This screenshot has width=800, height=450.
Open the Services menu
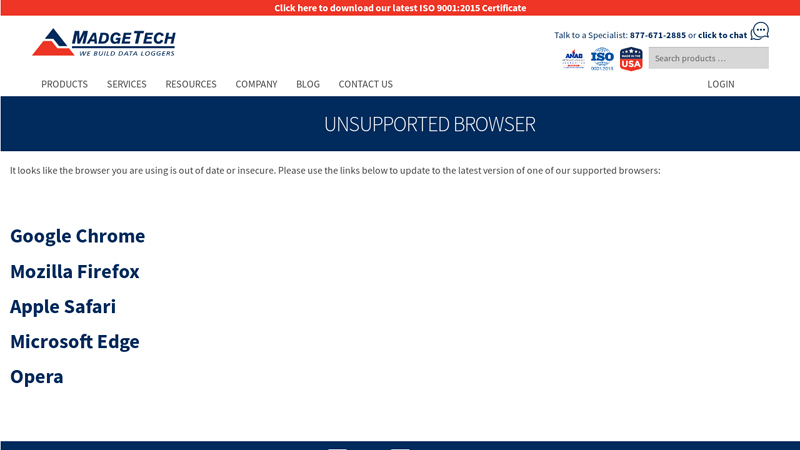[127, 84]
